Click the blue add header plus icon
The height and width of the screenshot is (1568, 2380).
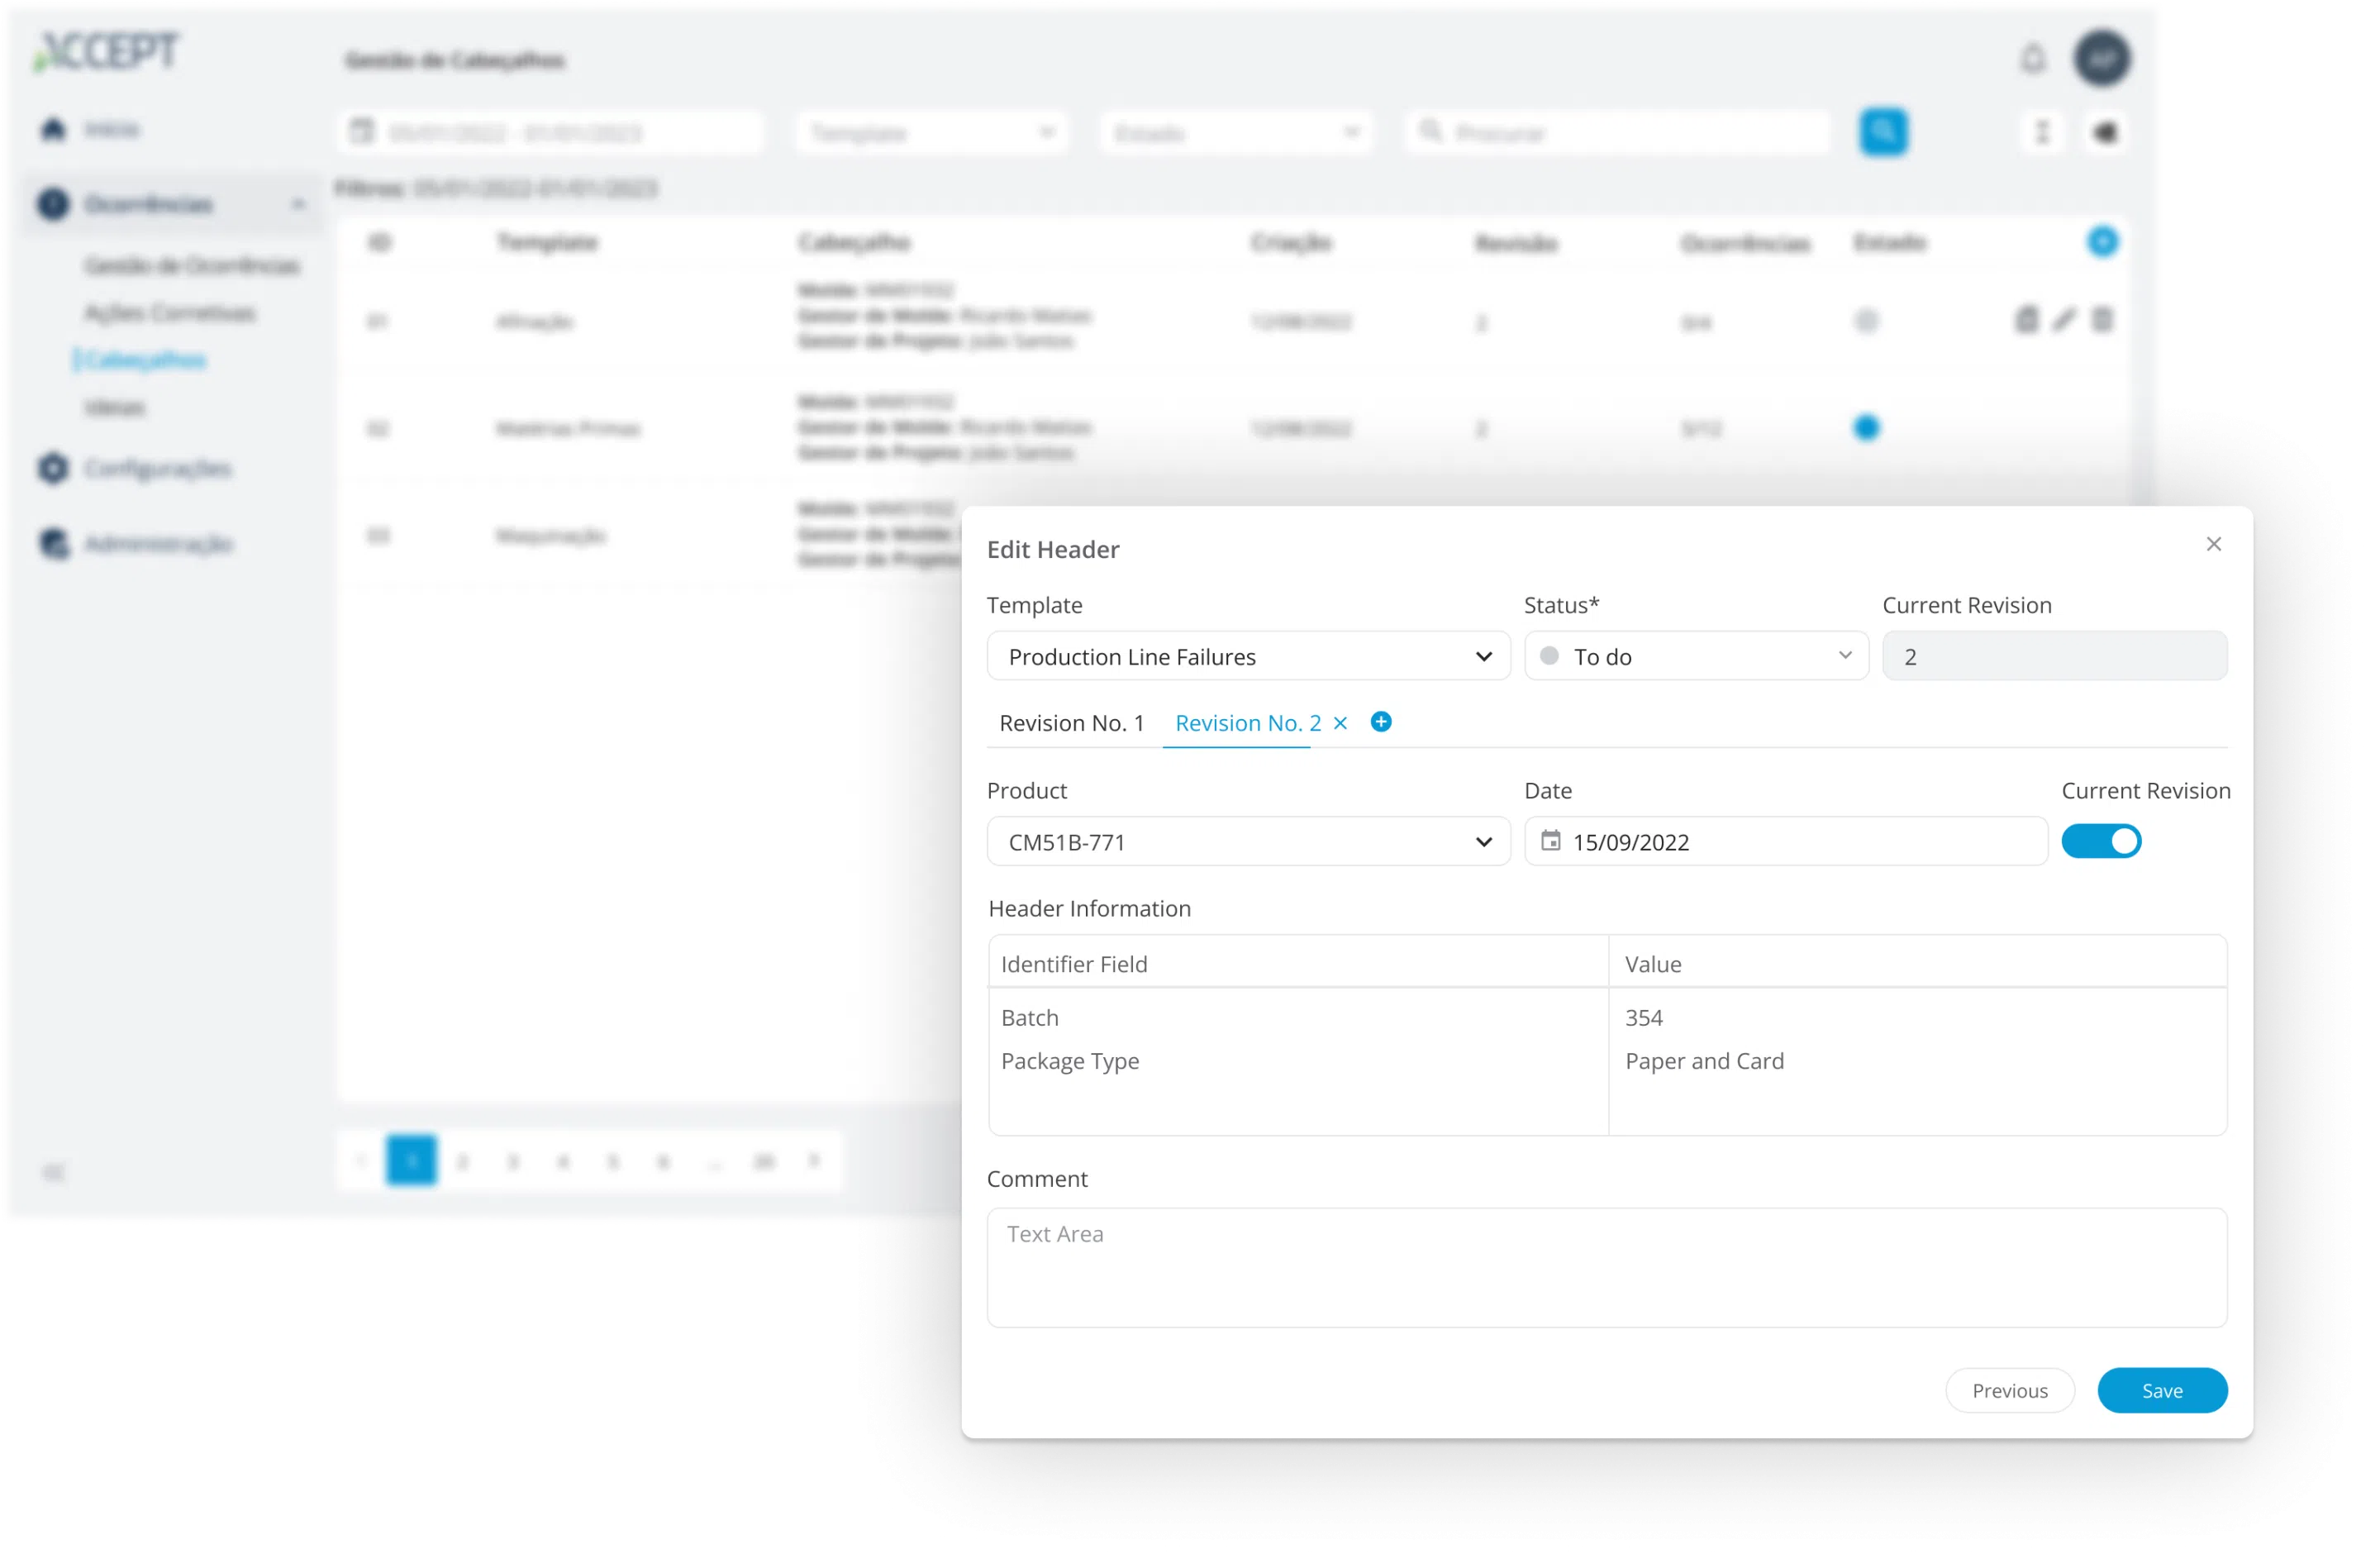point(2102,242)
